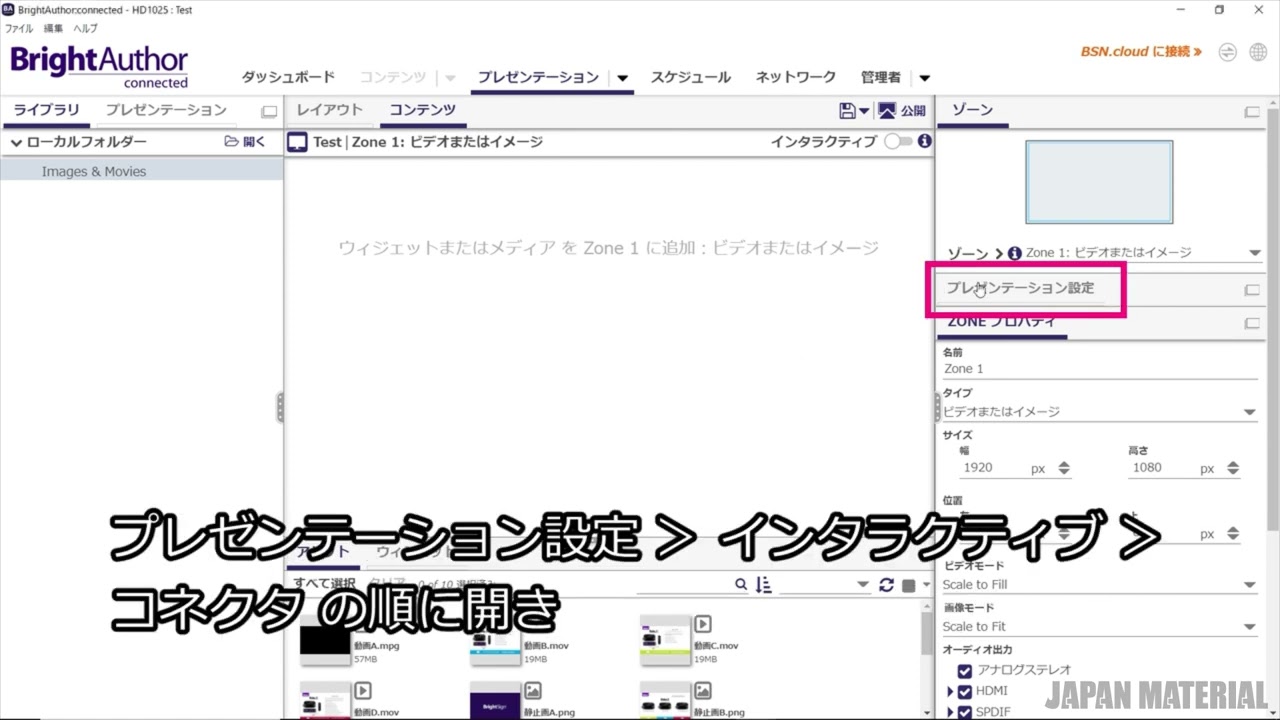Switch to the ライブラリ tab
This screenshot has height=720, width=1280.
(46, 110)
